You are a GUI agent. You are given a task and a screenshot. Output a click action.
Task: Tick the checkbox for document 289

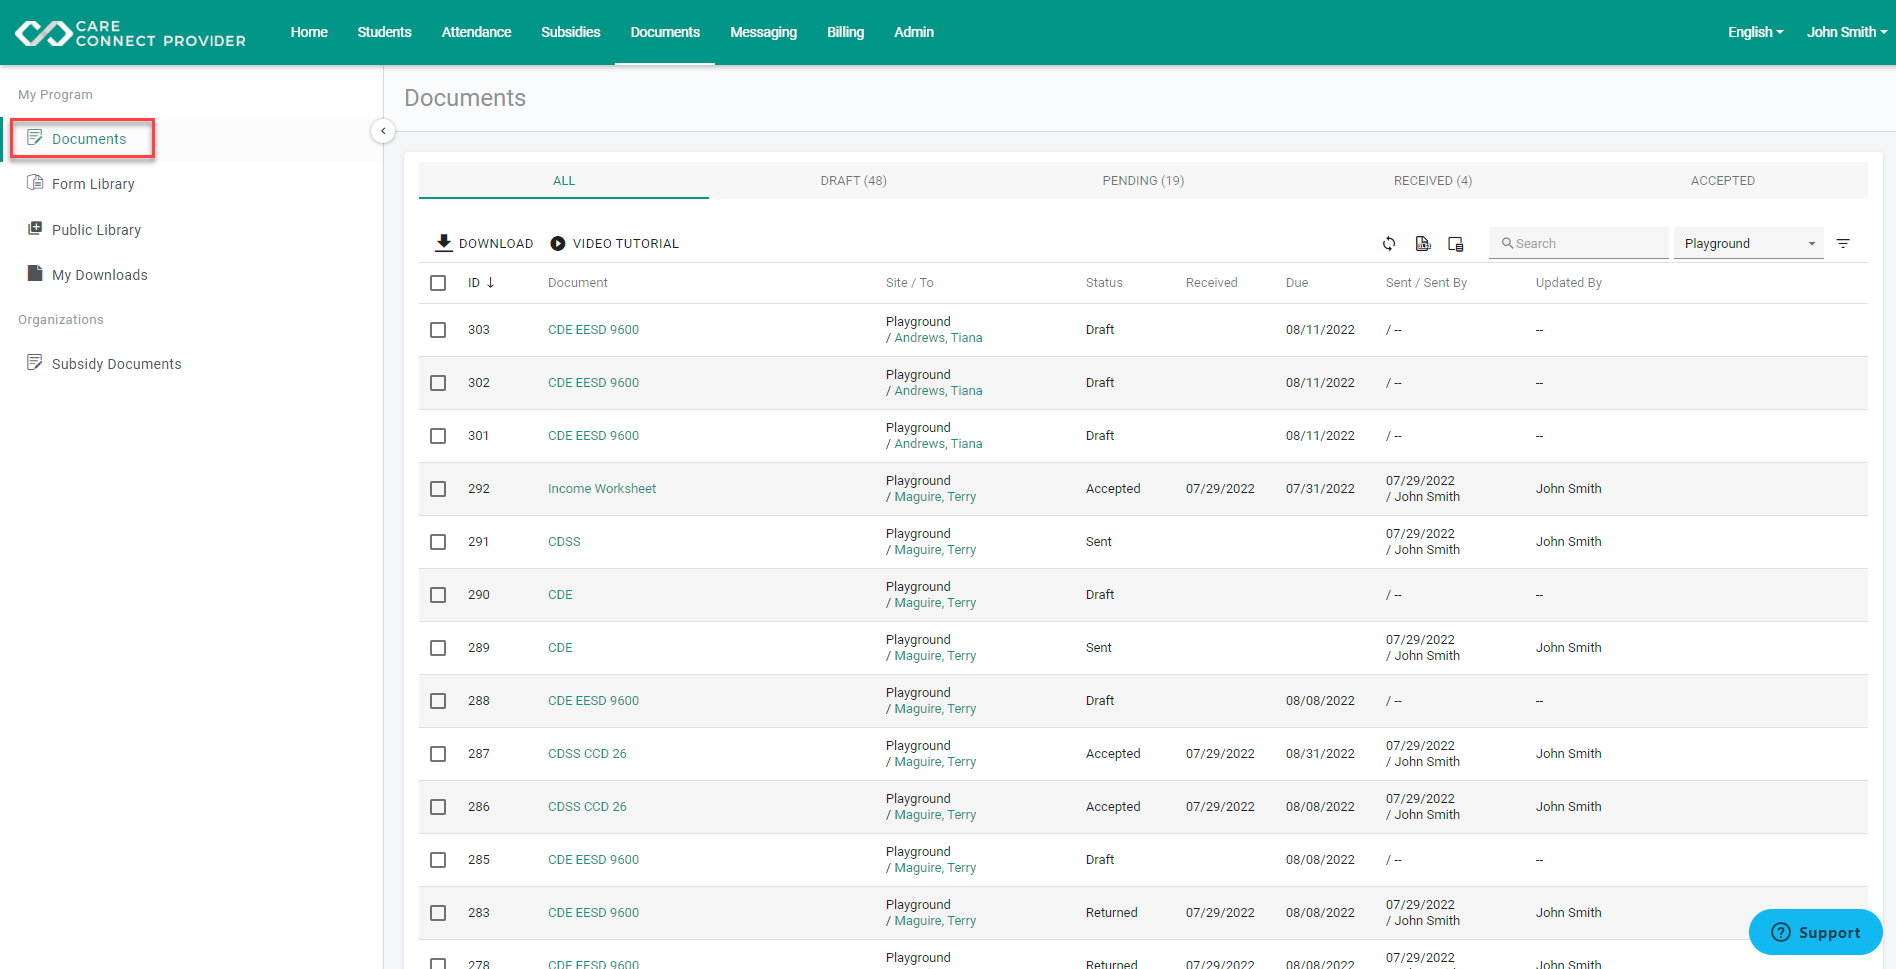[438, 648]
